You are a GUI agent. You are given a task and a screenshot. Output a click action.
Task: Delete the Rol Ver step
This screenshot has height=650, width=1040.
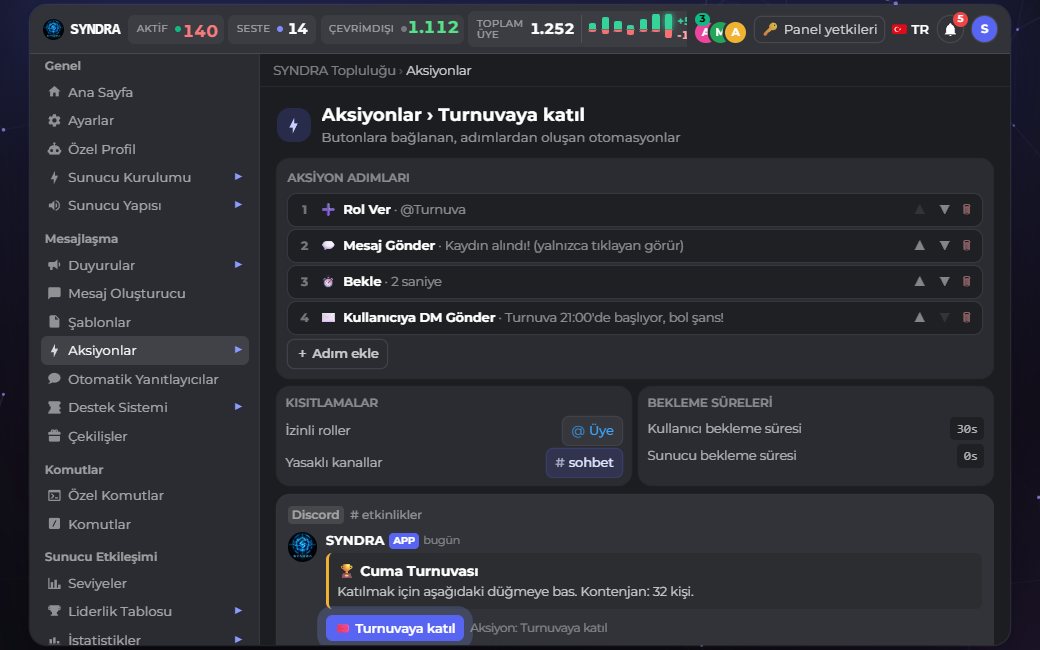[966, 210]
